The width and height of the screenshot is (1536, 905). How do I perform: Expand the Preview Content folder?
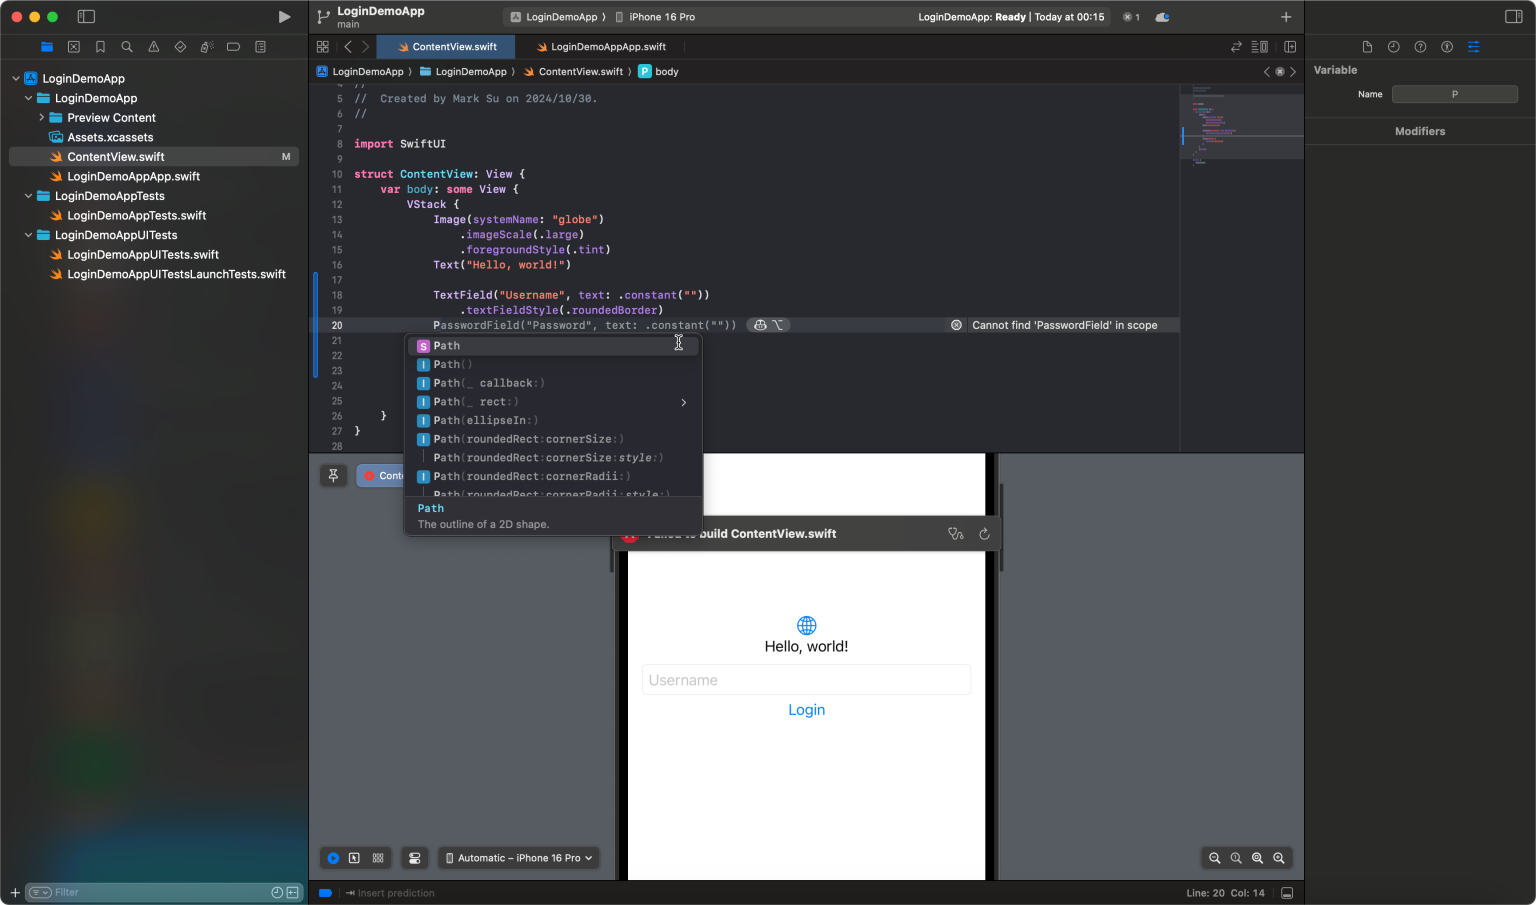click(41, 118)
